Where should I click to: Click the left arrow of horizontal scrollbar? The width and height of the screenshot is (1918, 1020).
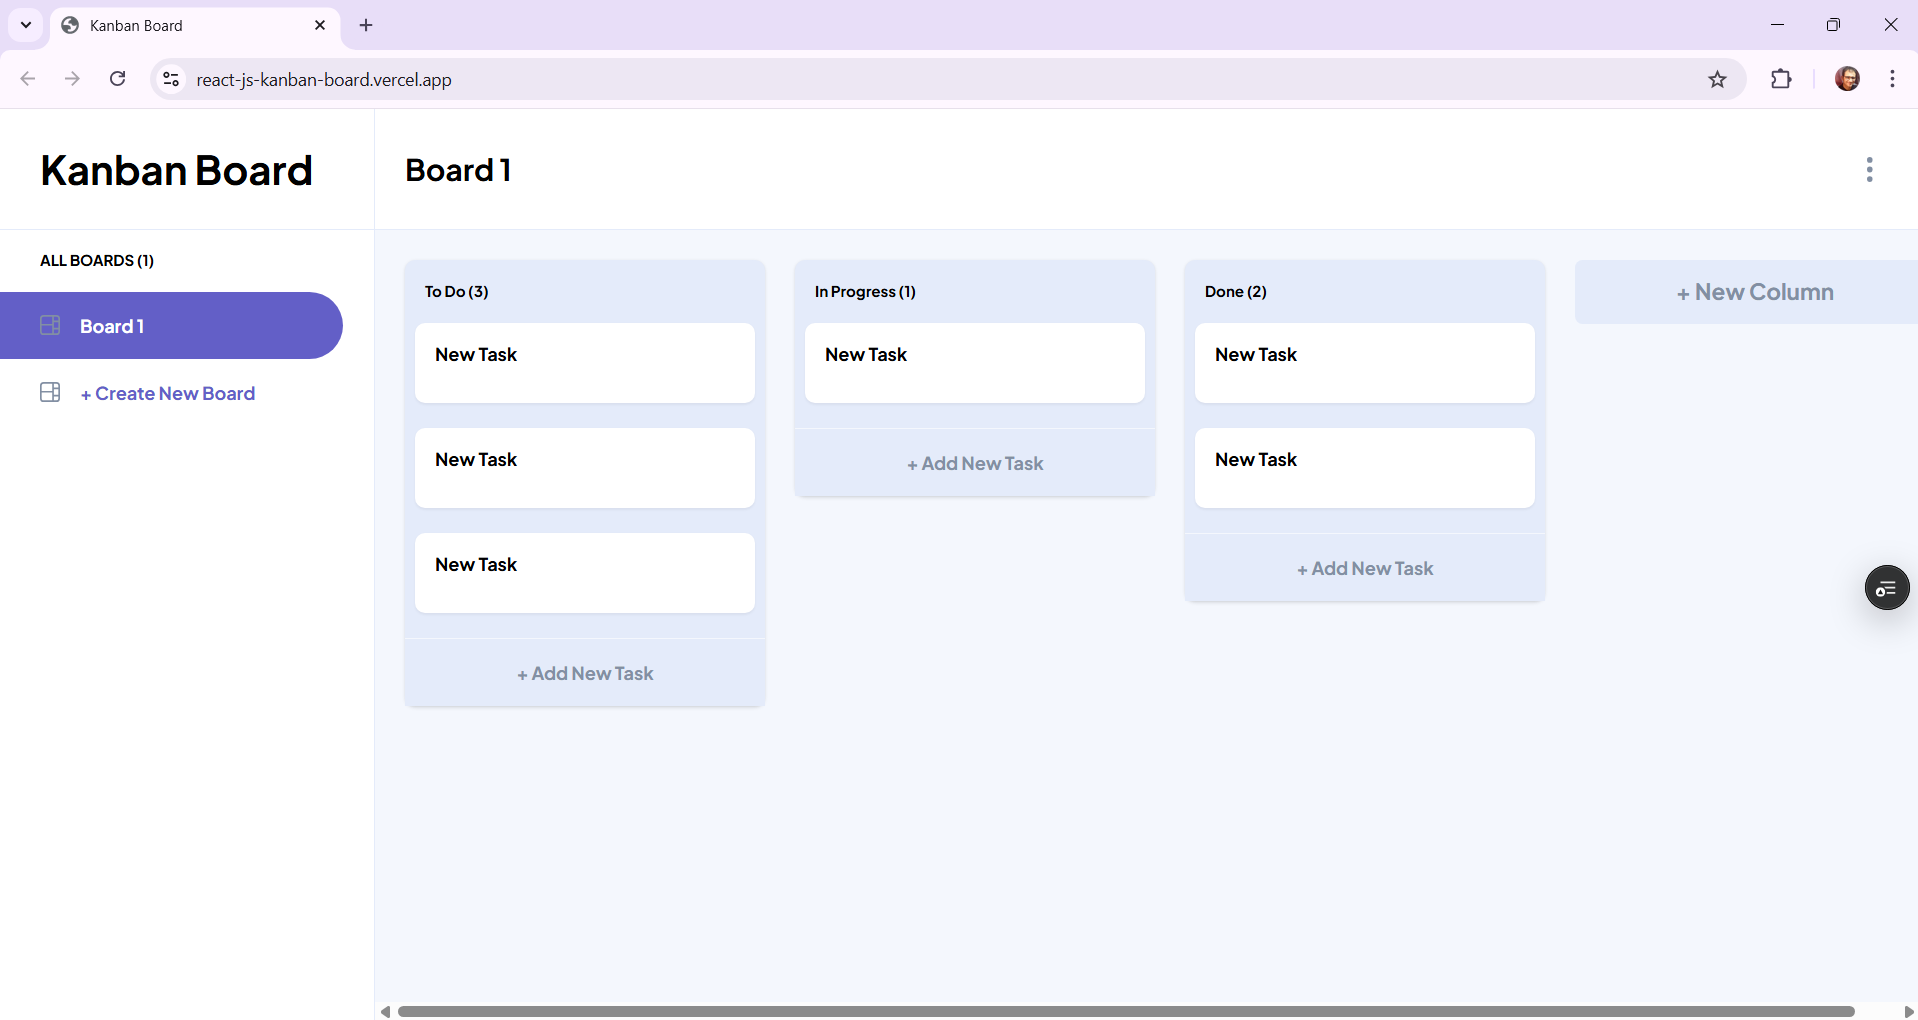384,1011
